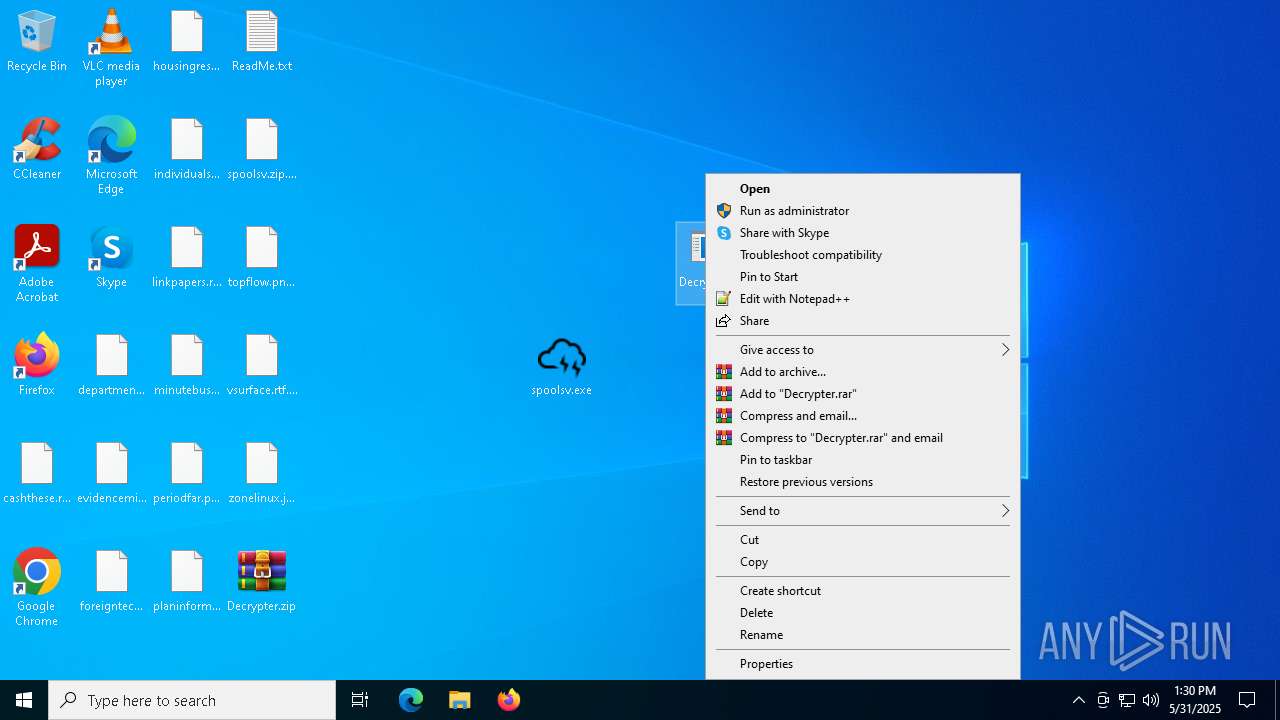The image size is (1280, 720).
Task: Select the Firefox desktop shortcut
Action: 37,366
